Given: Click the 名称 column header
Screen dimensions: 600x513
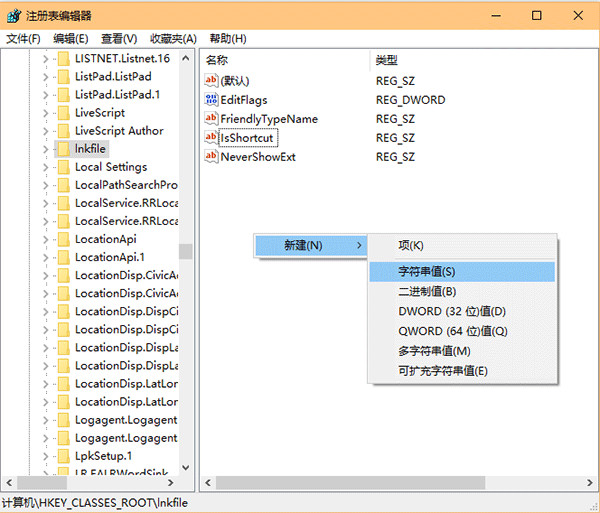Looking at the screenshot, I should [x=217, y=60].
